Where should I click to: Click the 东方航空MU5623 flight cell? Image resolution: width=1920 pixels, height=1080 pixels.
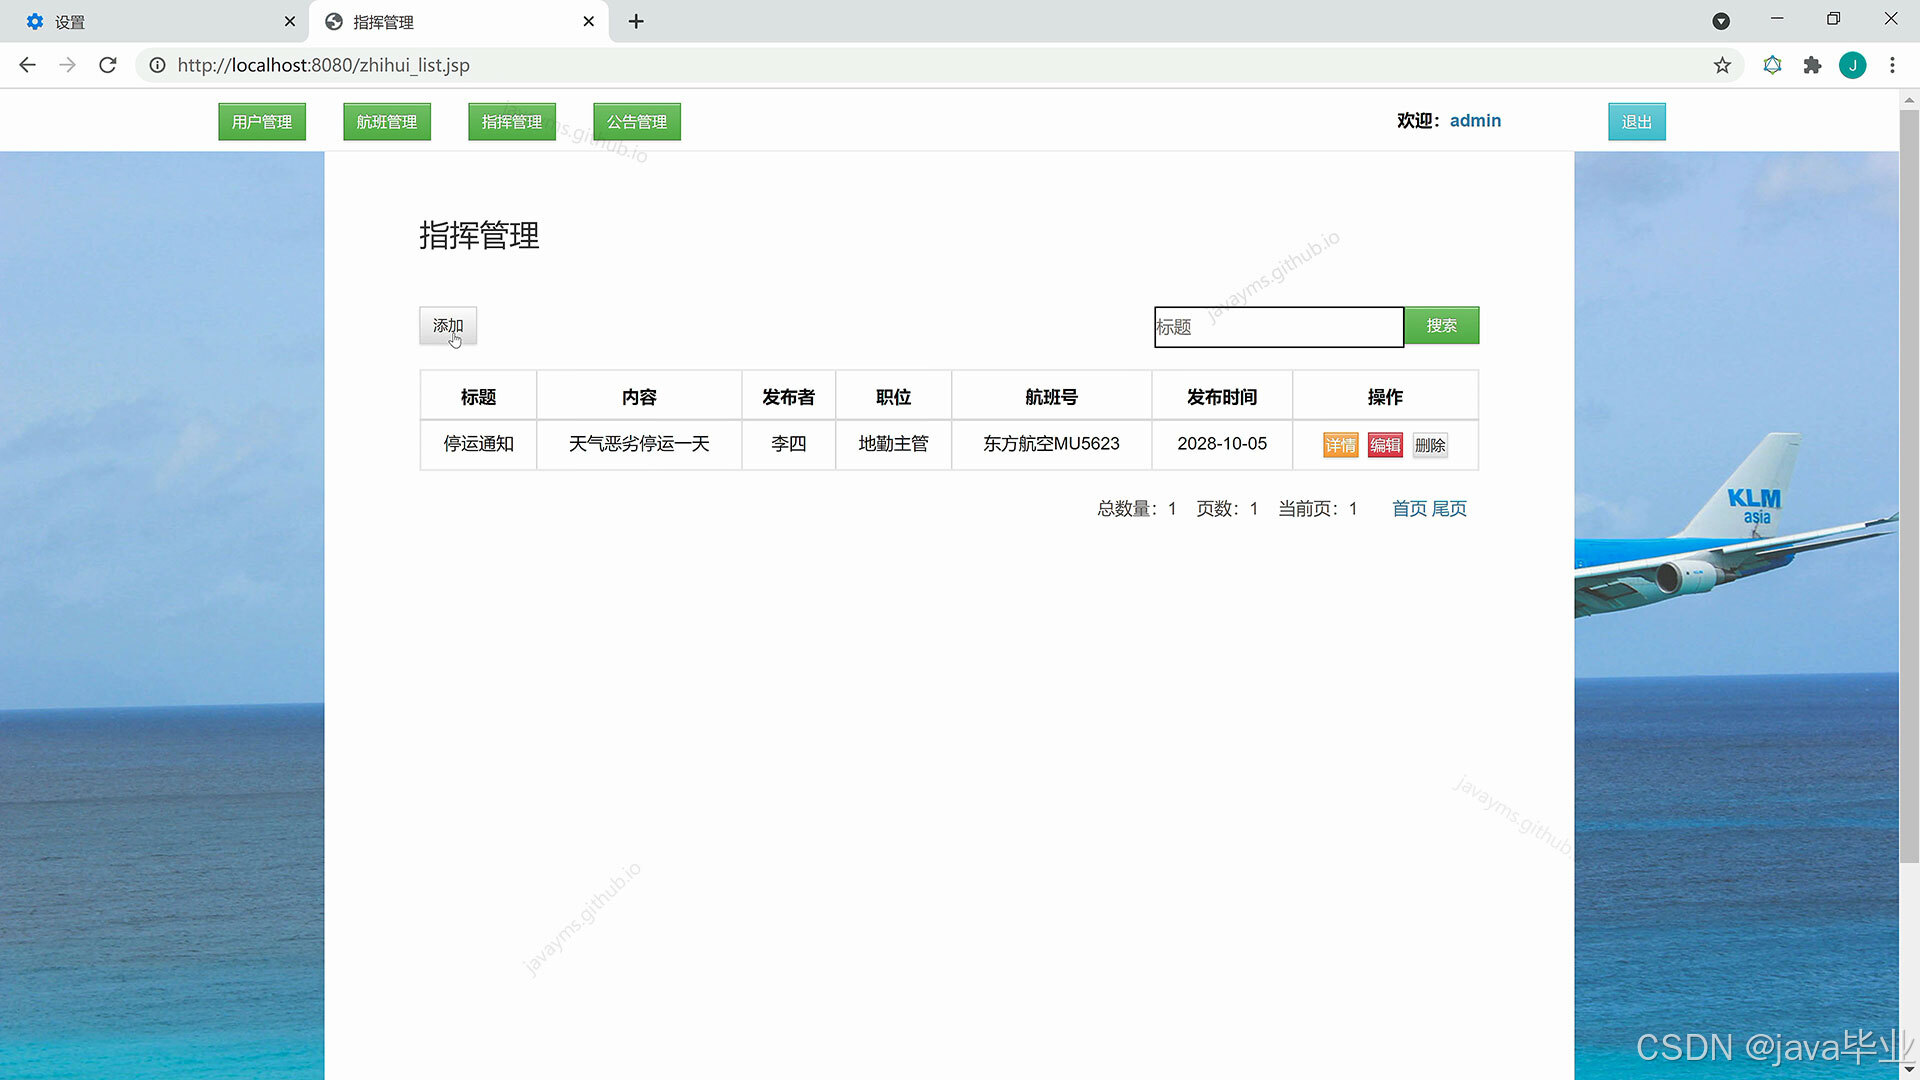(1052, 444)
